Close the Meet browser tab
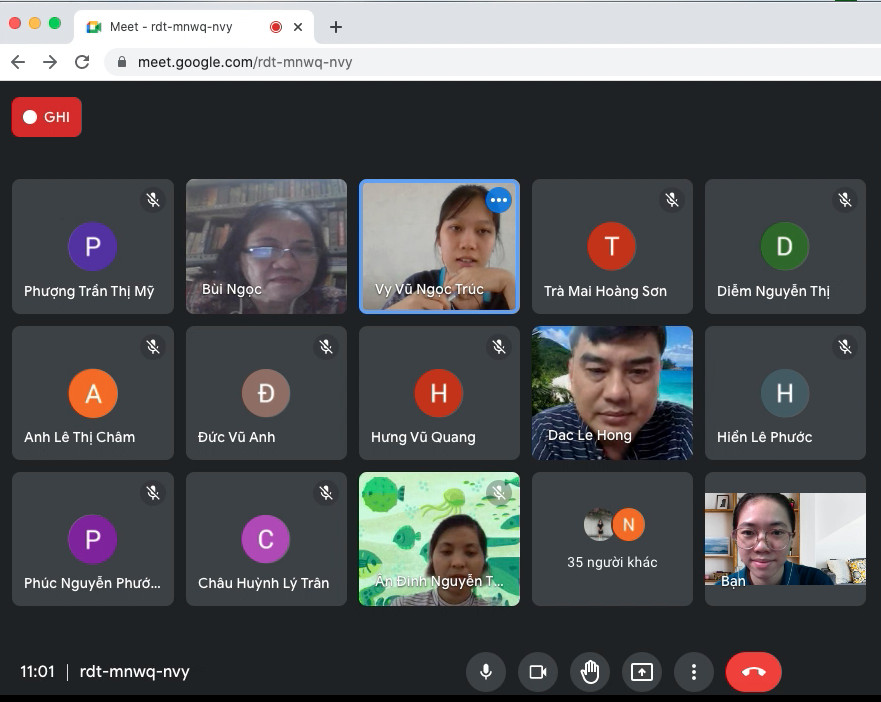Image resolution: width=881 pixels, height=702 pixels. pyautogui.click(x=298, y=27)
